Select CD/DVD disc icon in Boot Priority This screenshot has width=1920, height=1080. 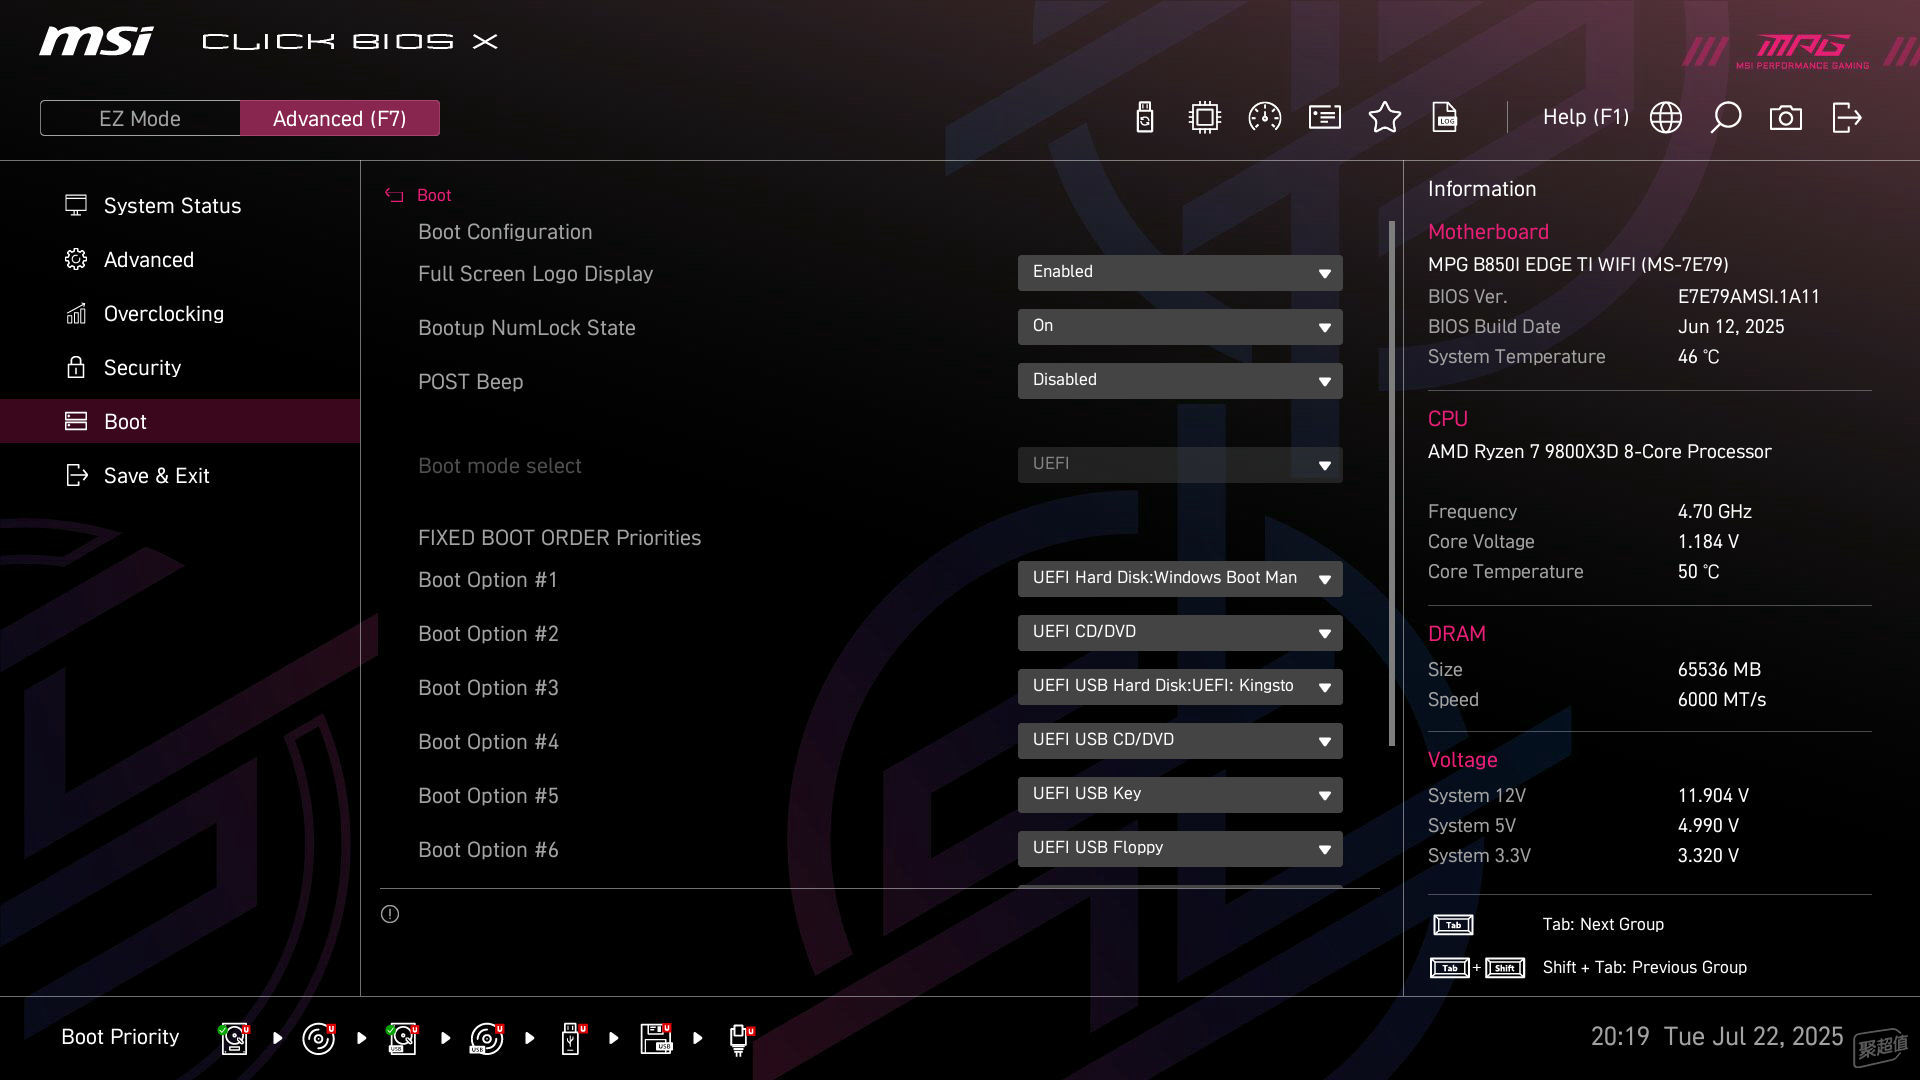(x=319, y=1038)
